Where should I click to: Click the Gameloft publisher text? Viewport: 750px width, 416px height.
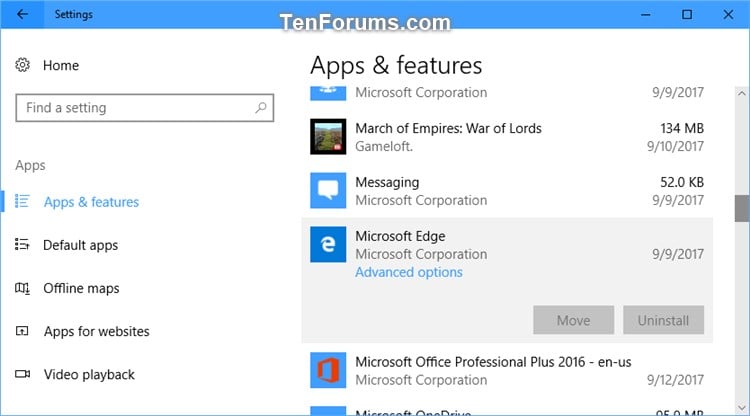coord(384,146)
